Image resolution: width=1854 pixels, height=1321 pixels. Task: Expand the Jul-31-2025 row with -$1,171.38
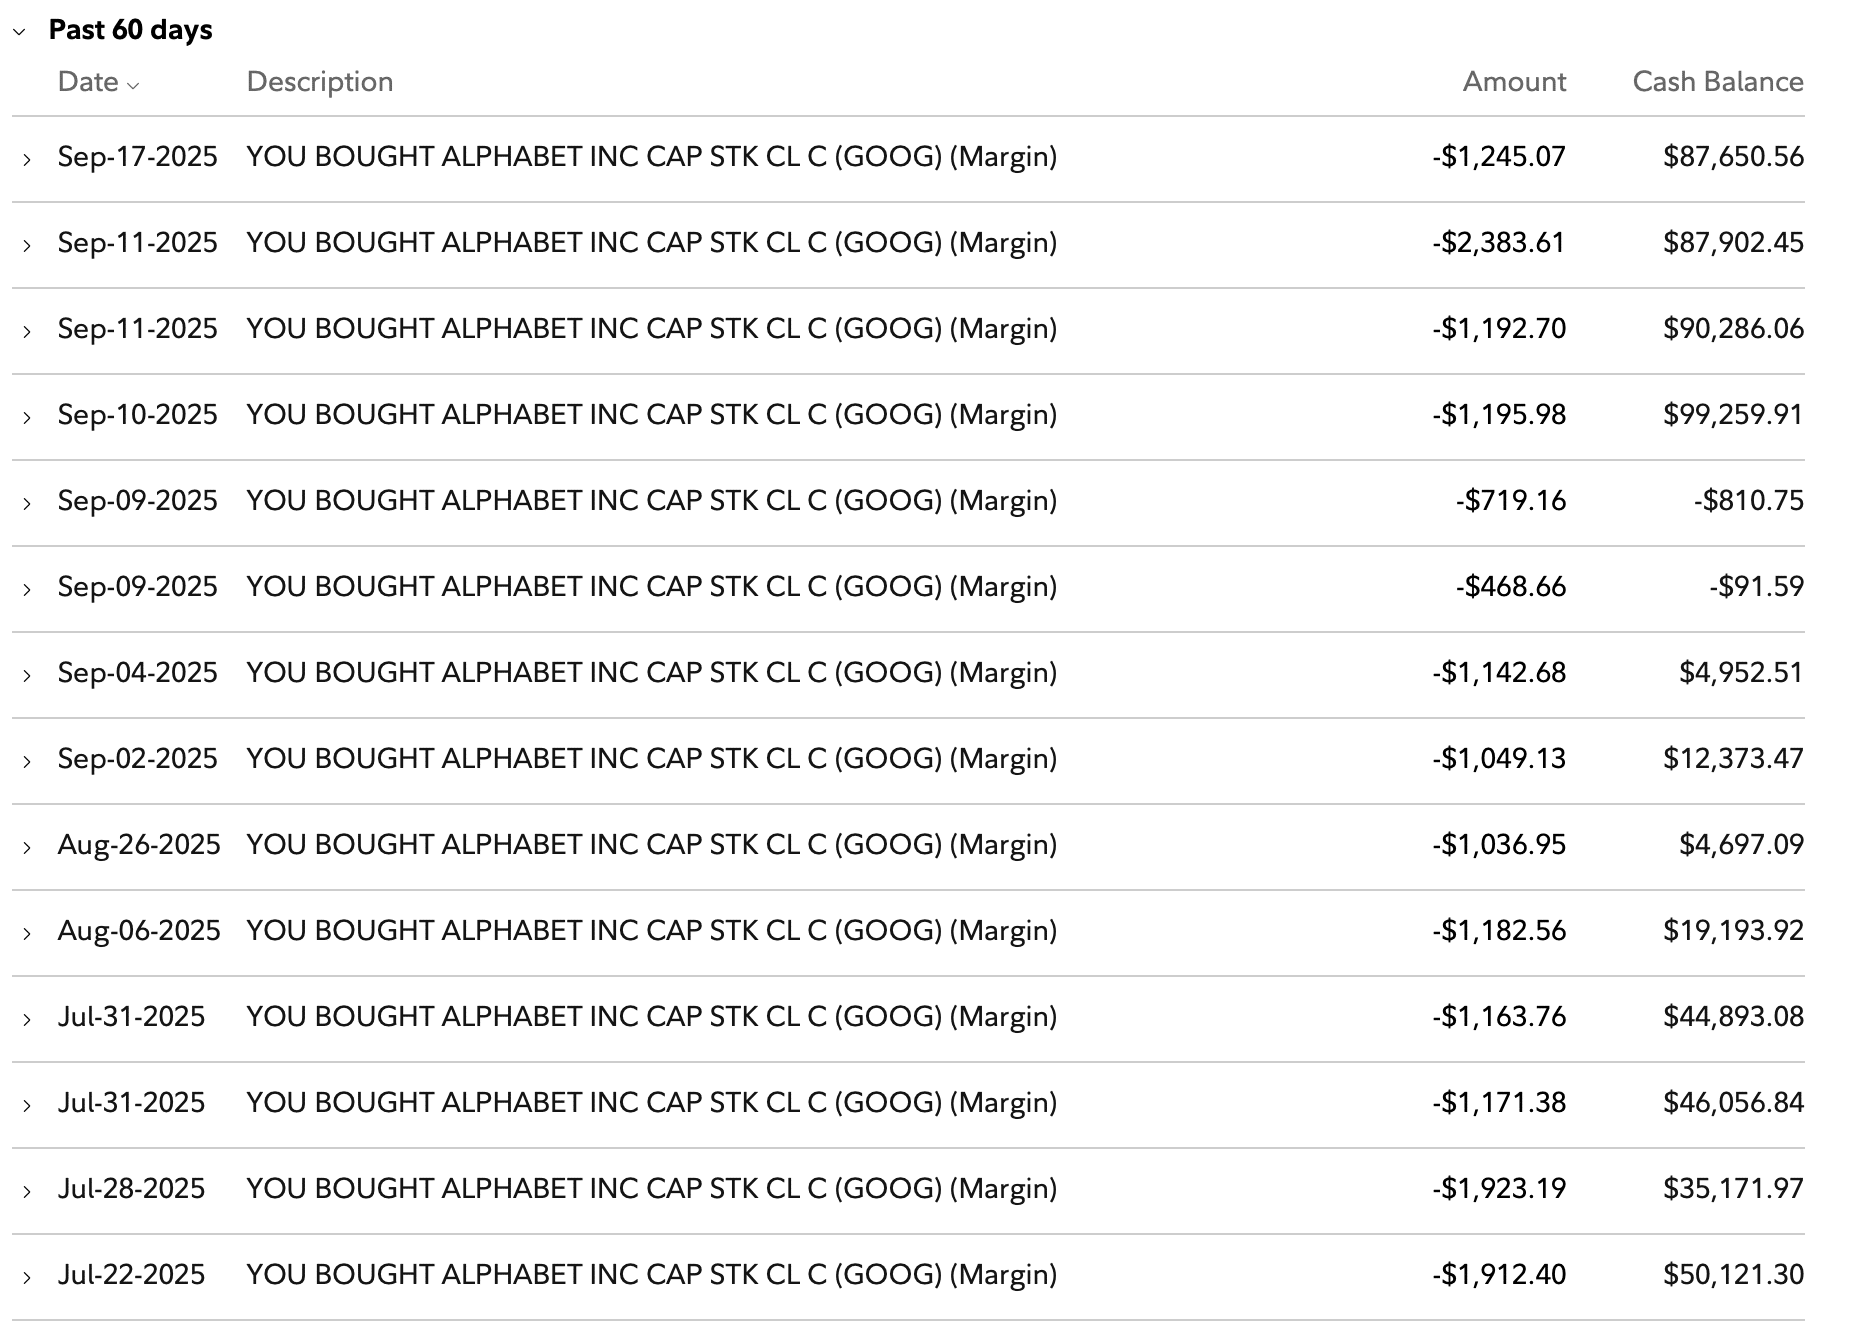click(x=25, y=1103)
